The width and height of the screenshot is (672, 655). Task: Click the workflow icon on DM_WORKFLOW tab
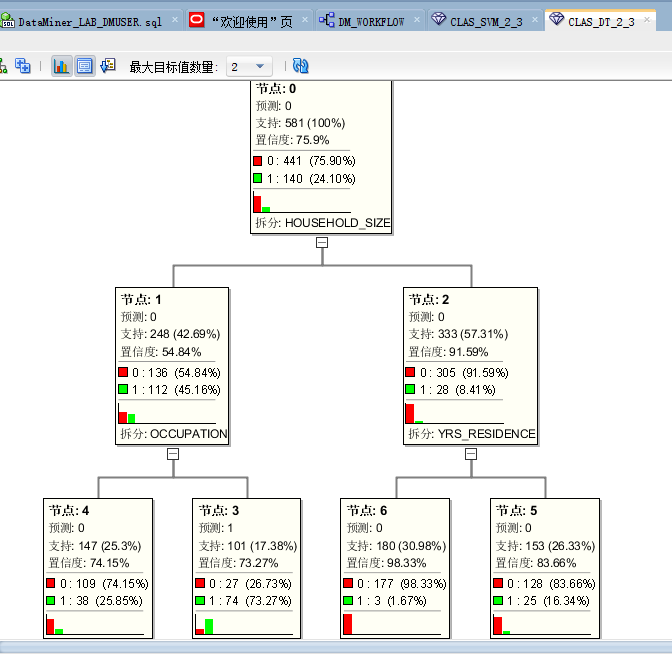coord(327,20)
